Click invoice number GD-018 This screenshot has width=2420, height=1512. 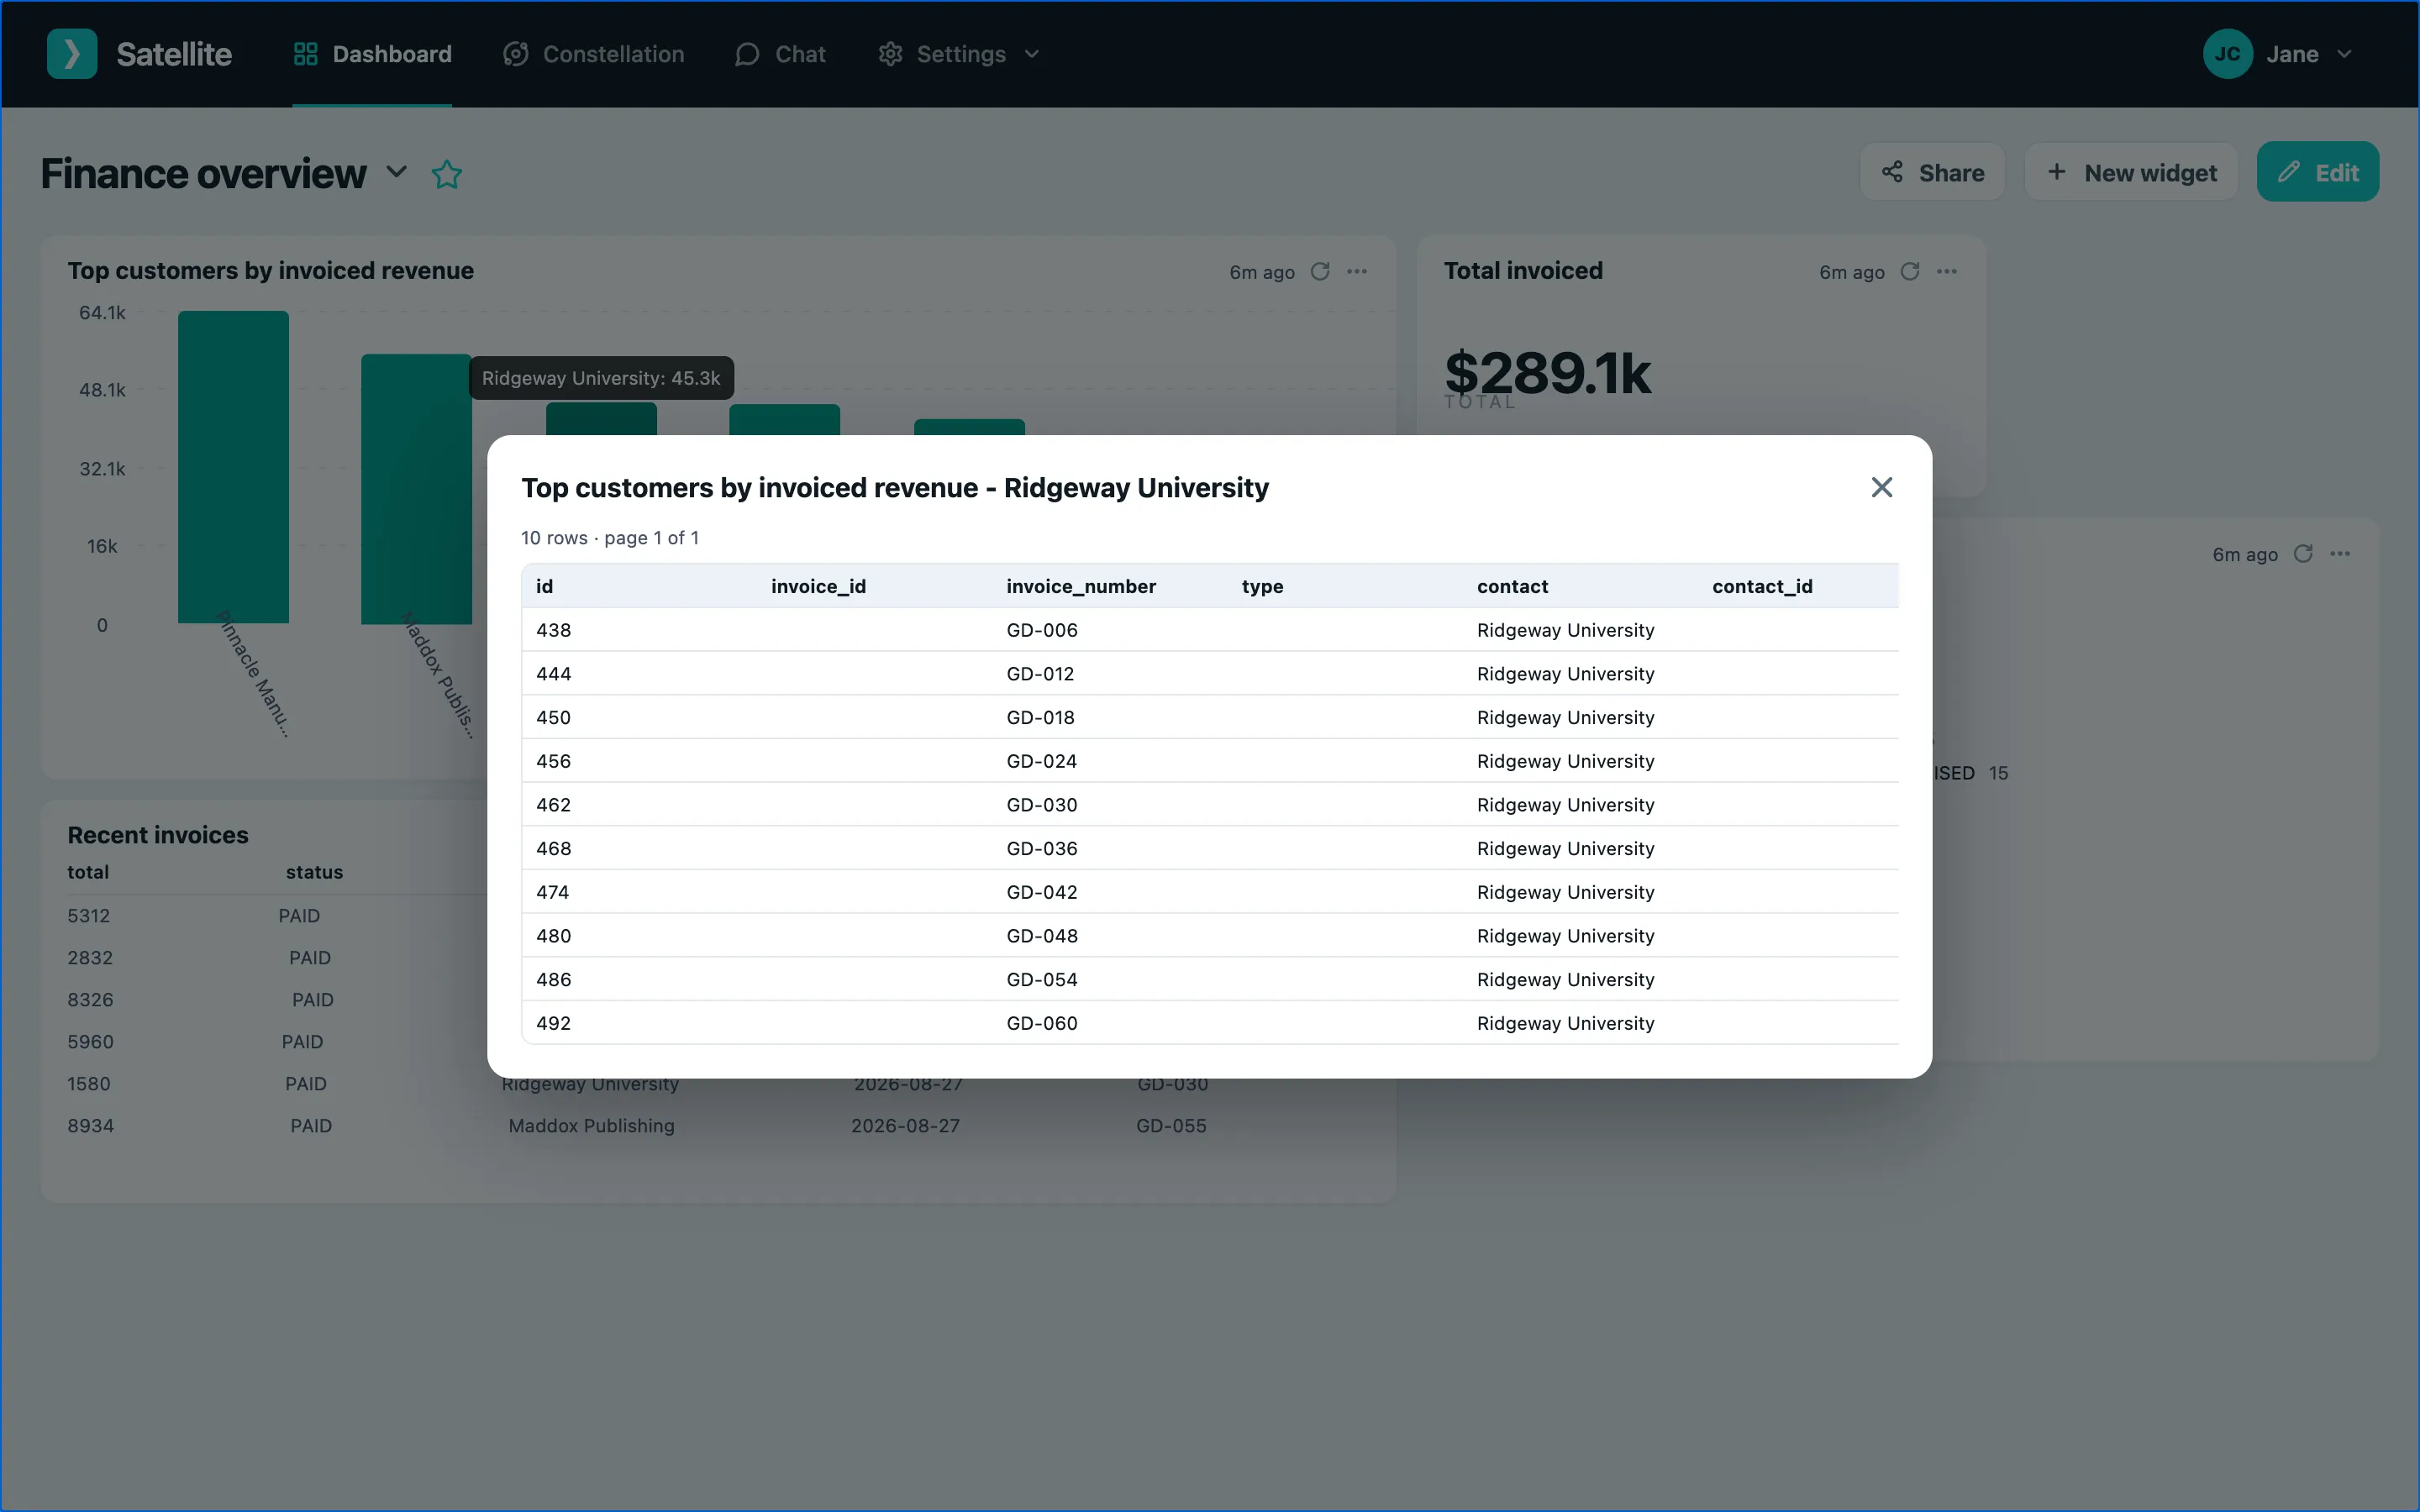click(x=1040, y=718)
